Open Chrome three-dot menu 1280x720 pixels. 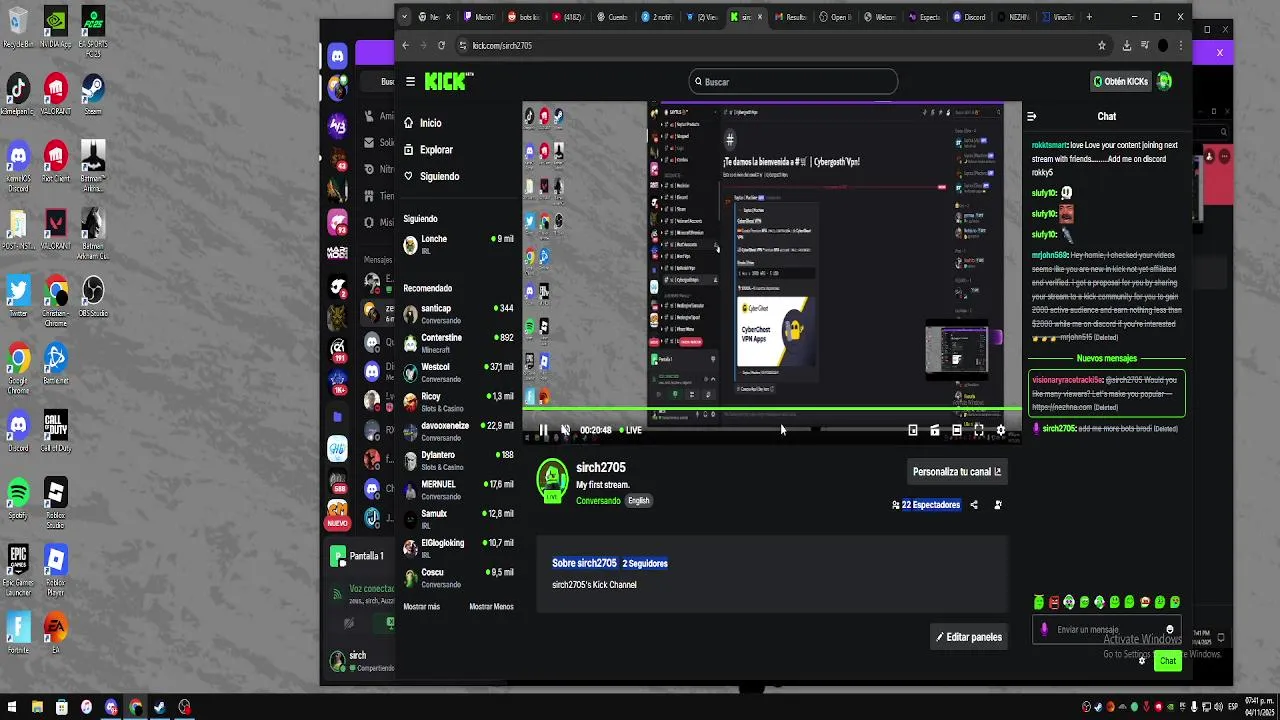pyautogui.click(x=1181, y=46)
